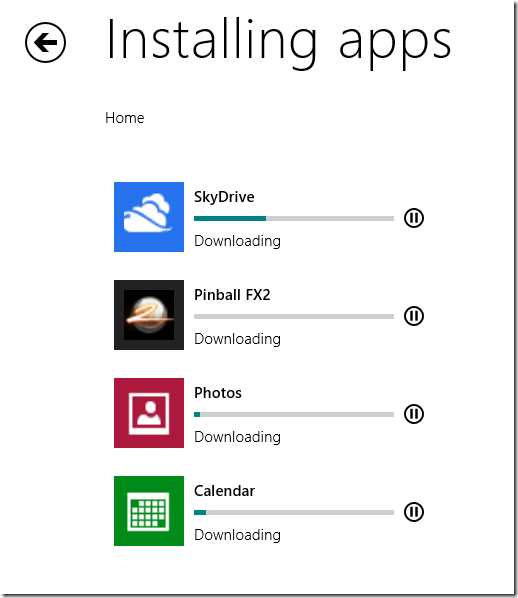
Task: Click the SkyDrive download progress bar
Action: coord(294,219)
